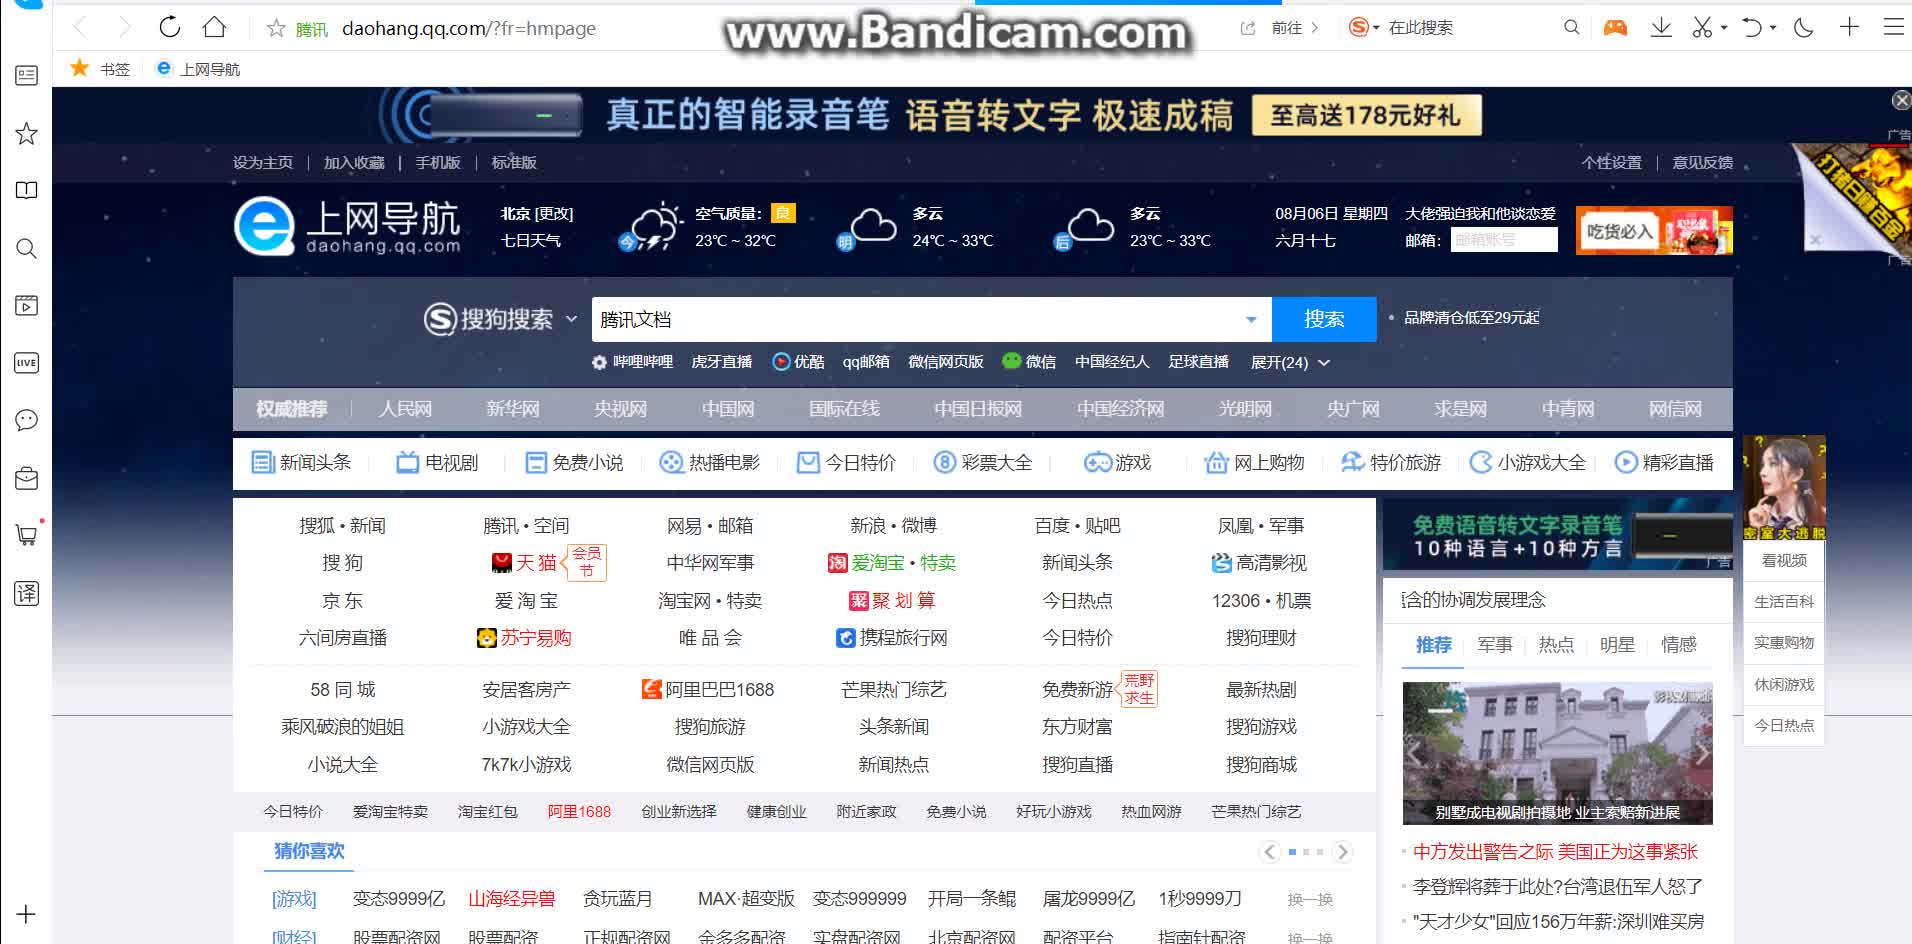Open 携程旅行网 link

(892, 638)
